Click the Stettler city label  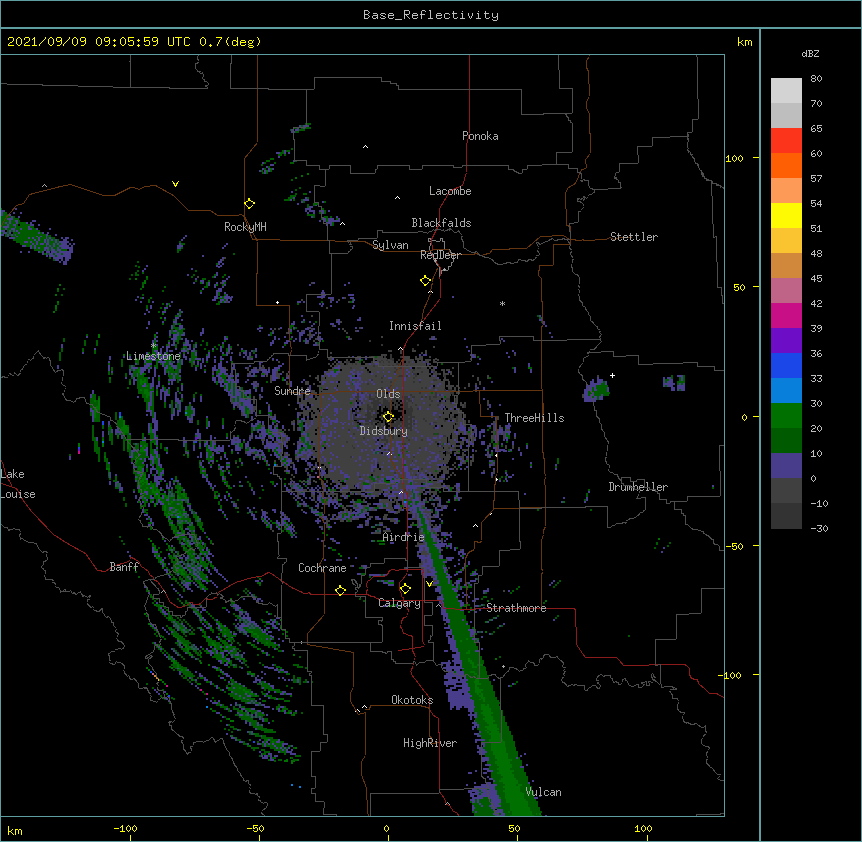pyautogui.click(x=634, y=237)
